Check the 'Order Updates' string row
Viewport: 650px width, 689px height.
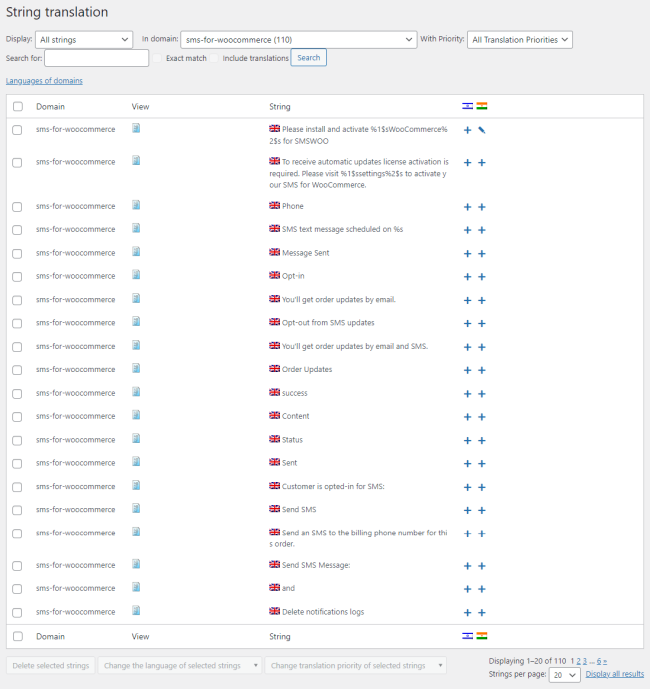tap(17, 370)
